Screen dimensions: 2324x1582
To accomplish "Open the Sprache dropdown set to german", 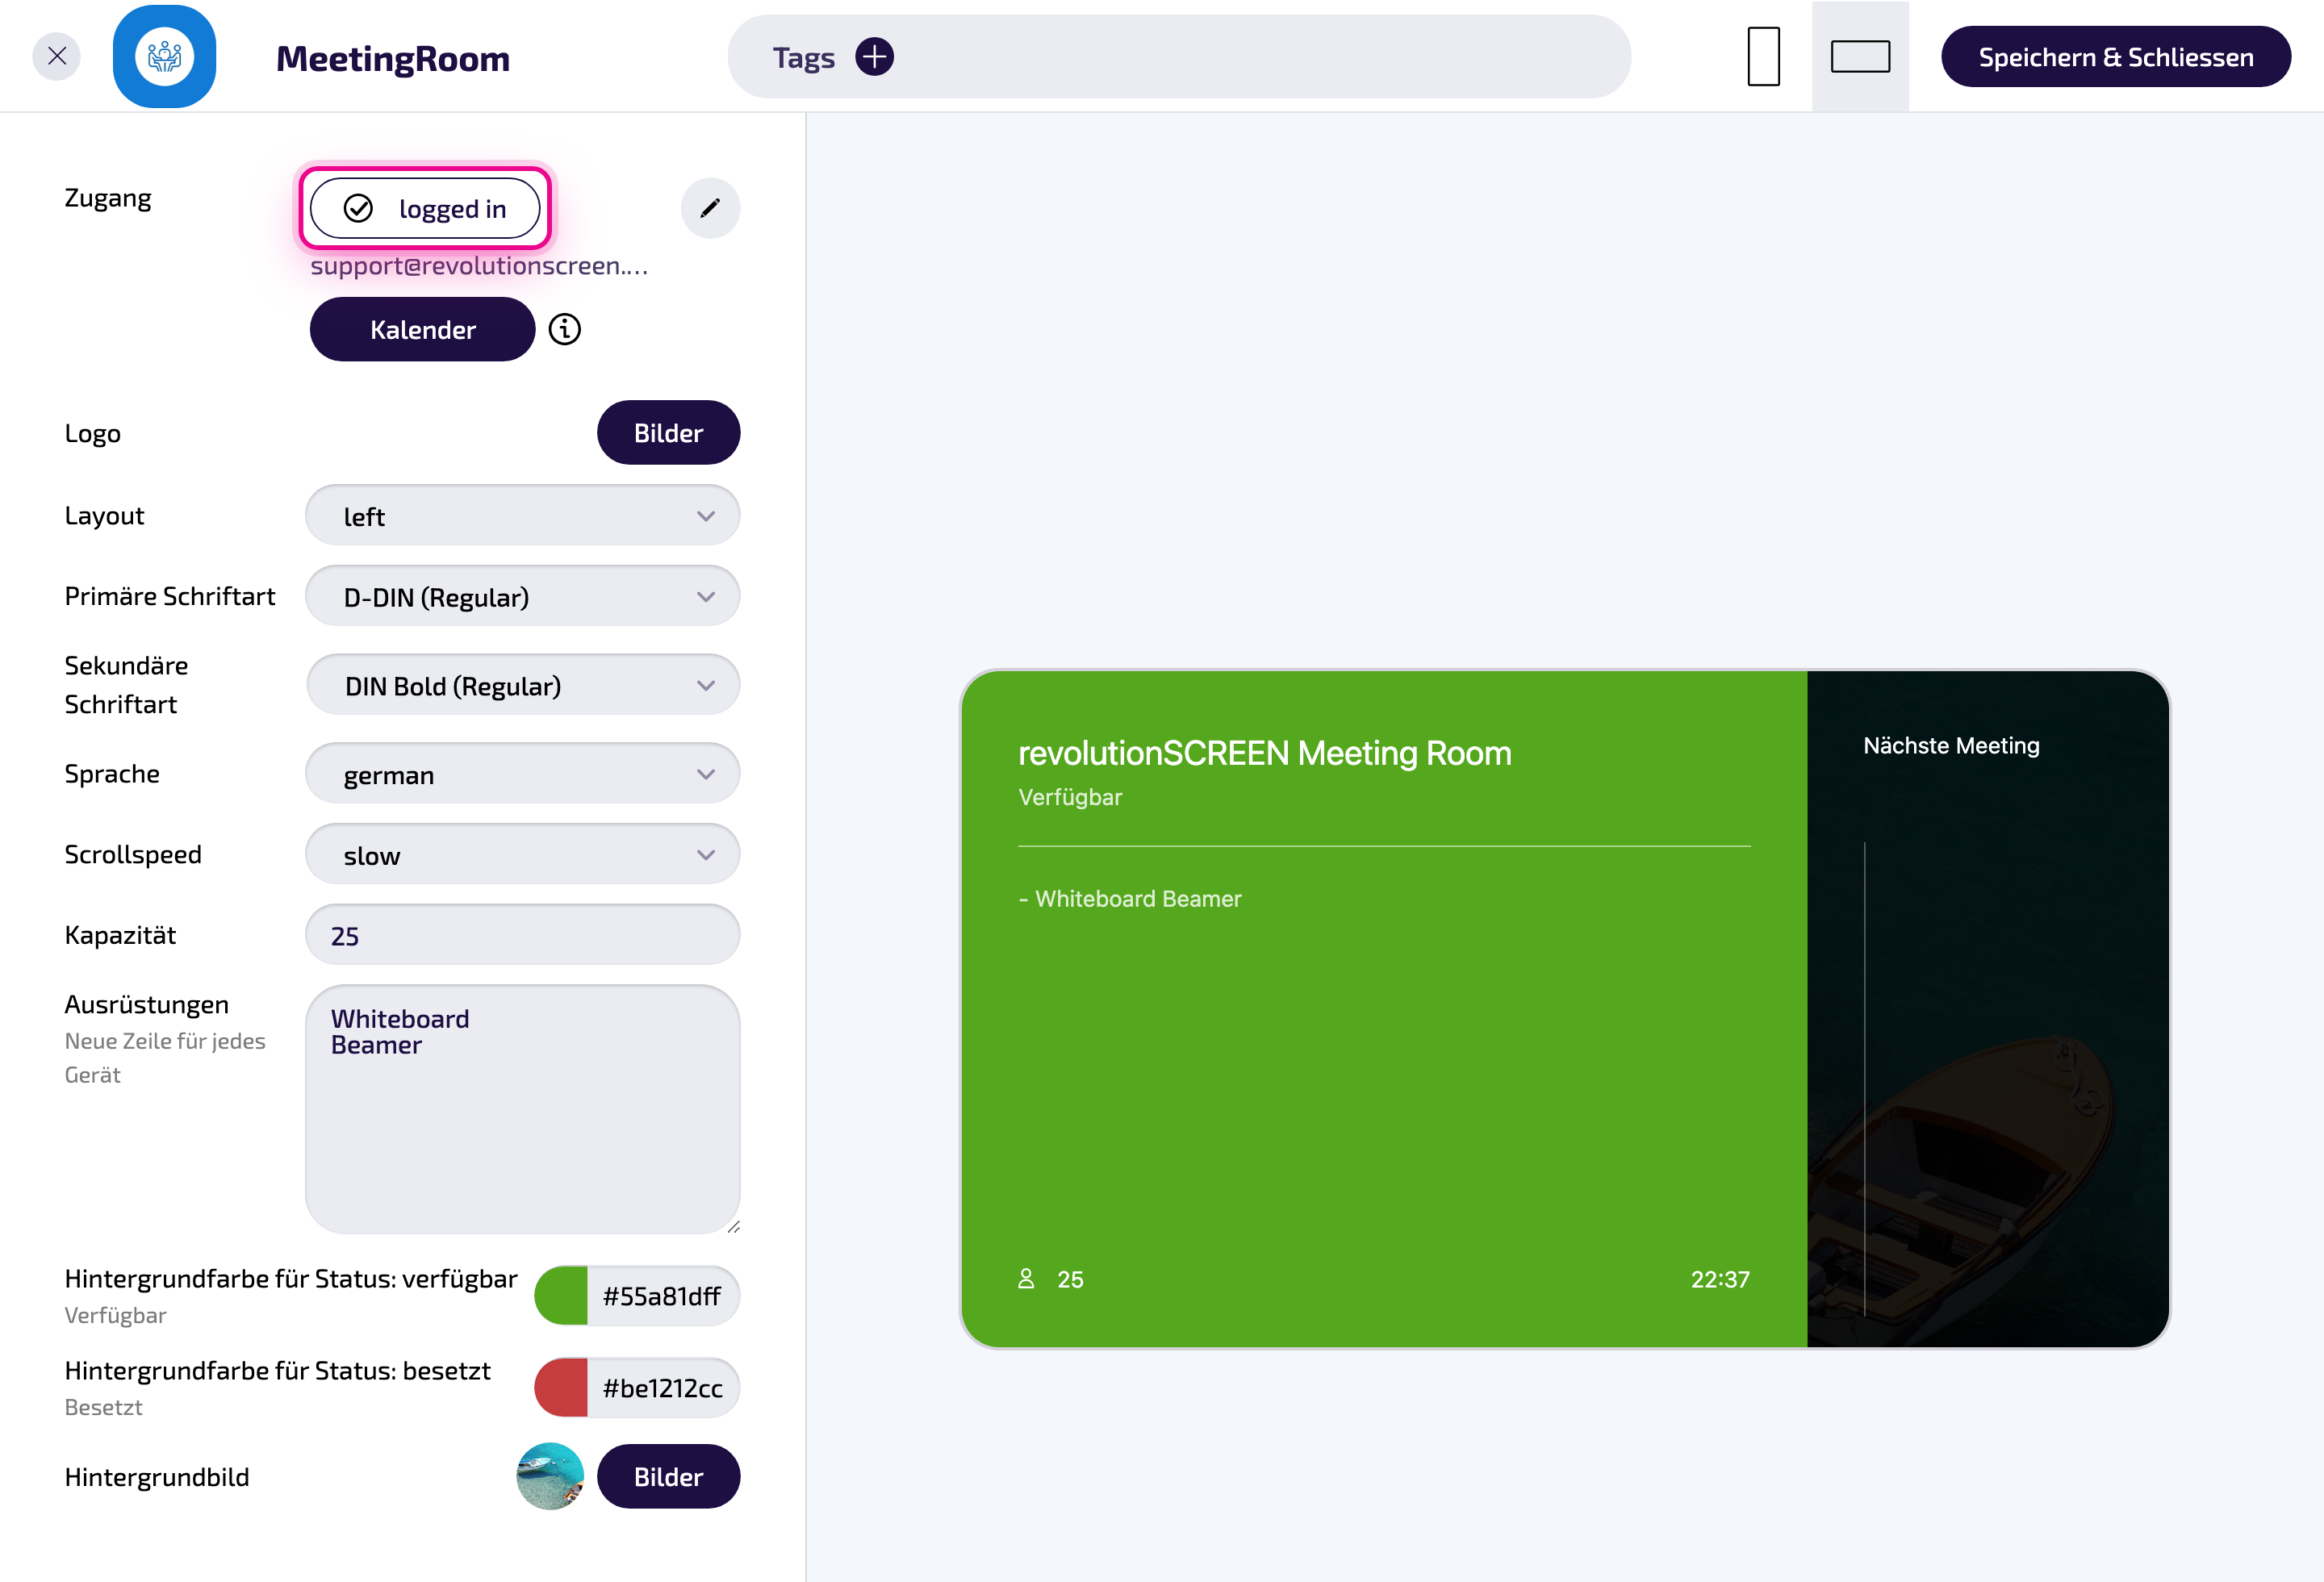I will (x=523, y=774).
